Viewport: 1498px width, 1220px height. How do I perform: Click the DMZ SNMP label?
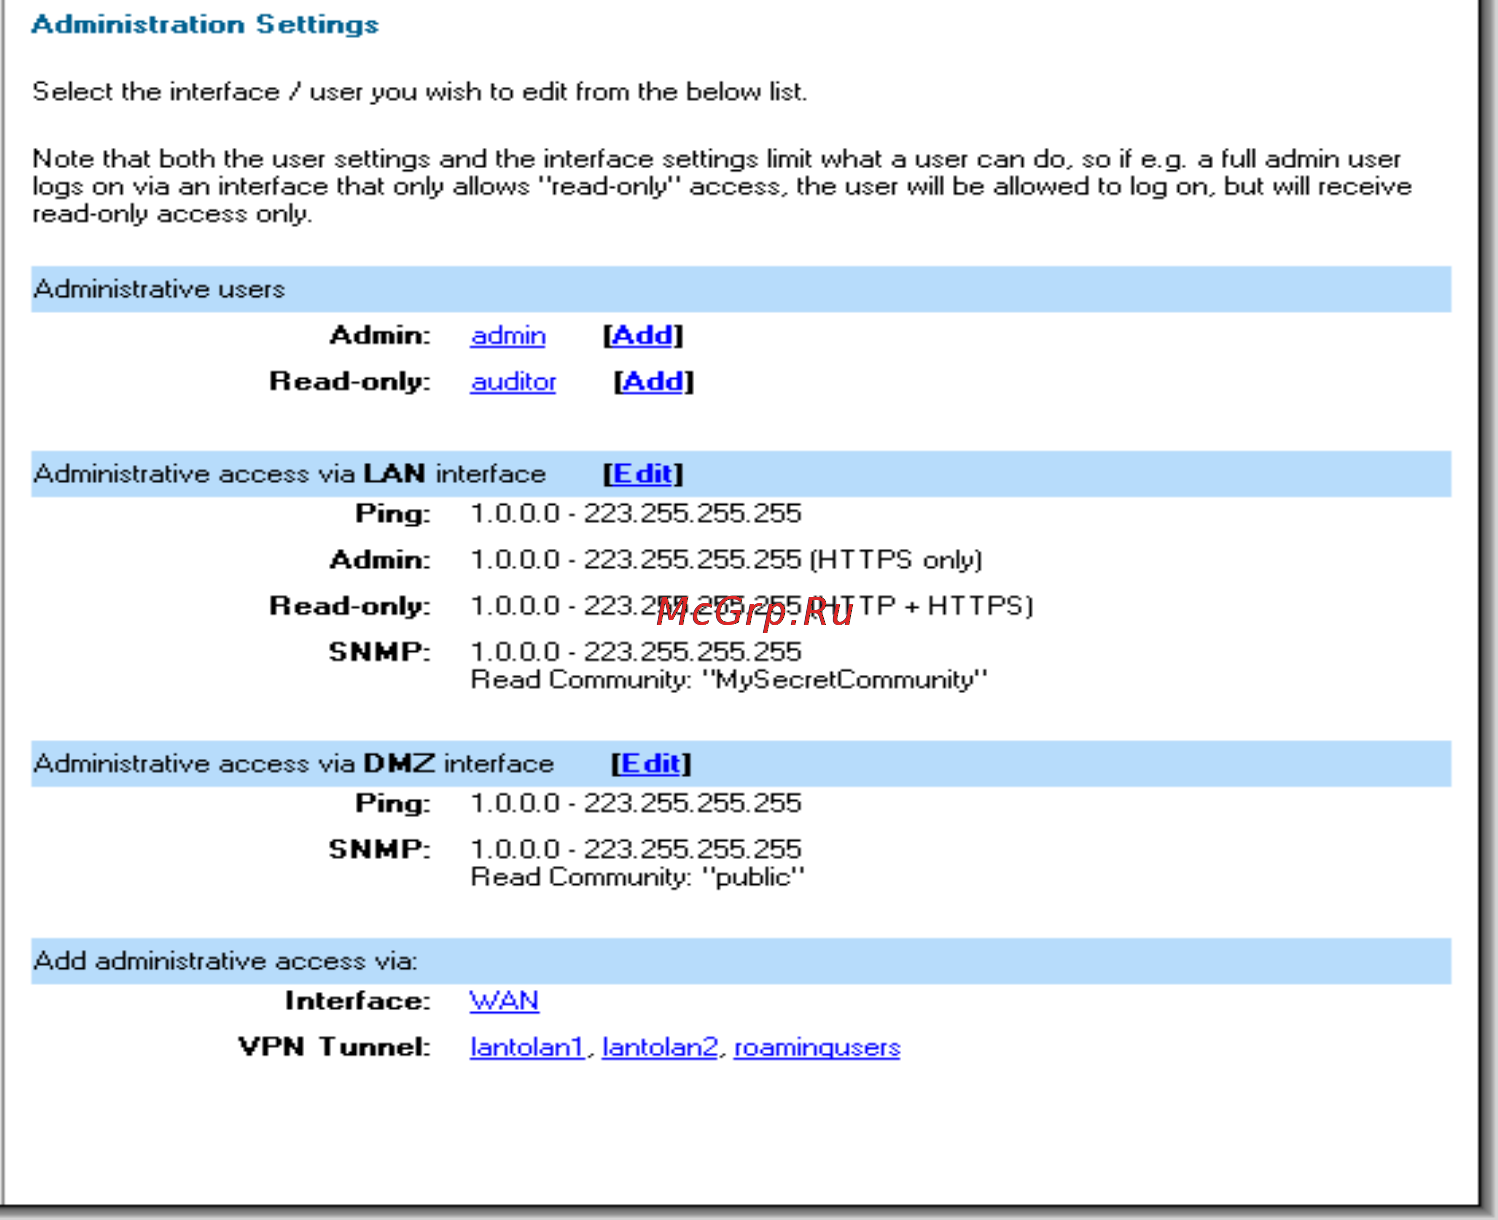[380, 849]
